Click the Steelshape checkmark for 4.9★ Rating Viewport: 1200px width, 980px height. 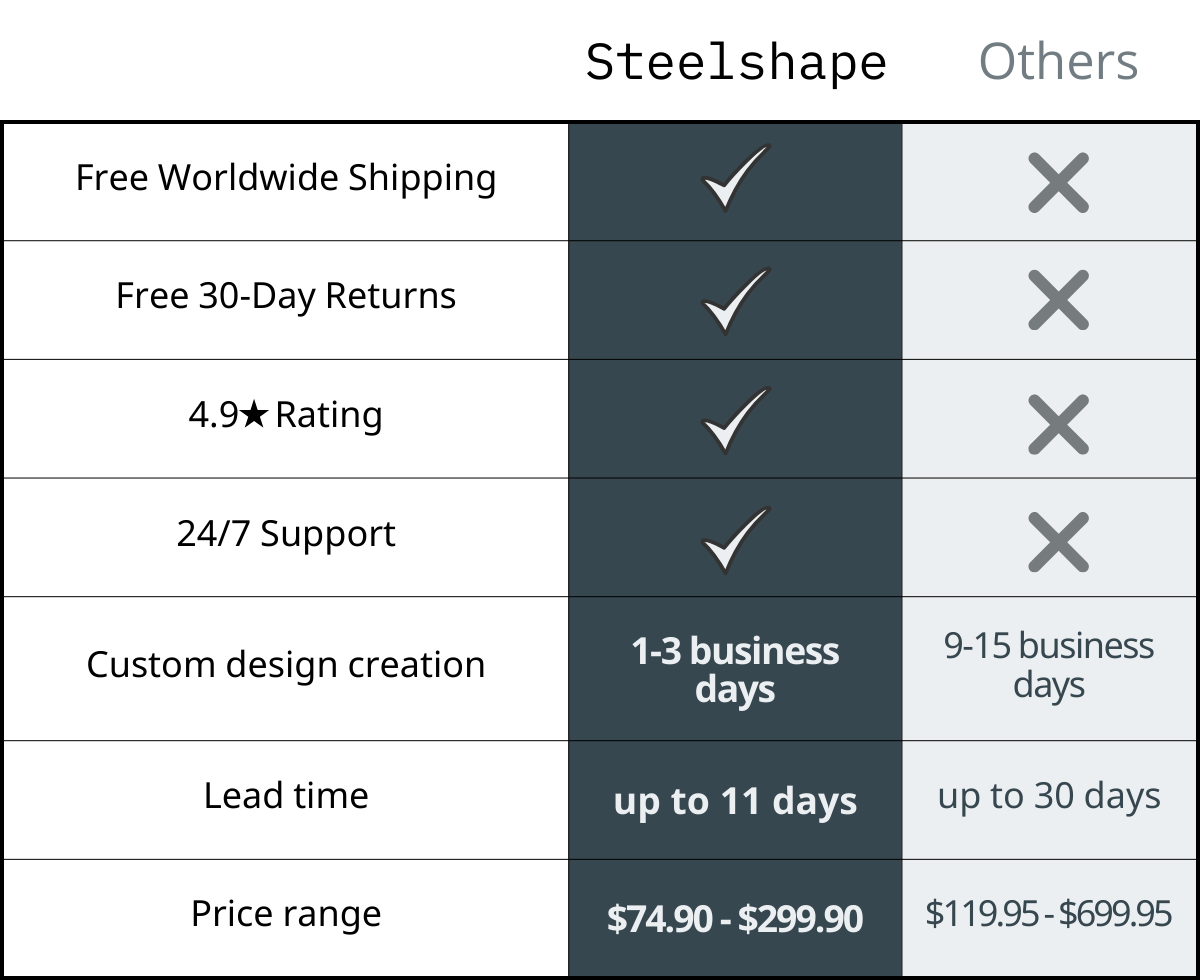pos(736,420)
